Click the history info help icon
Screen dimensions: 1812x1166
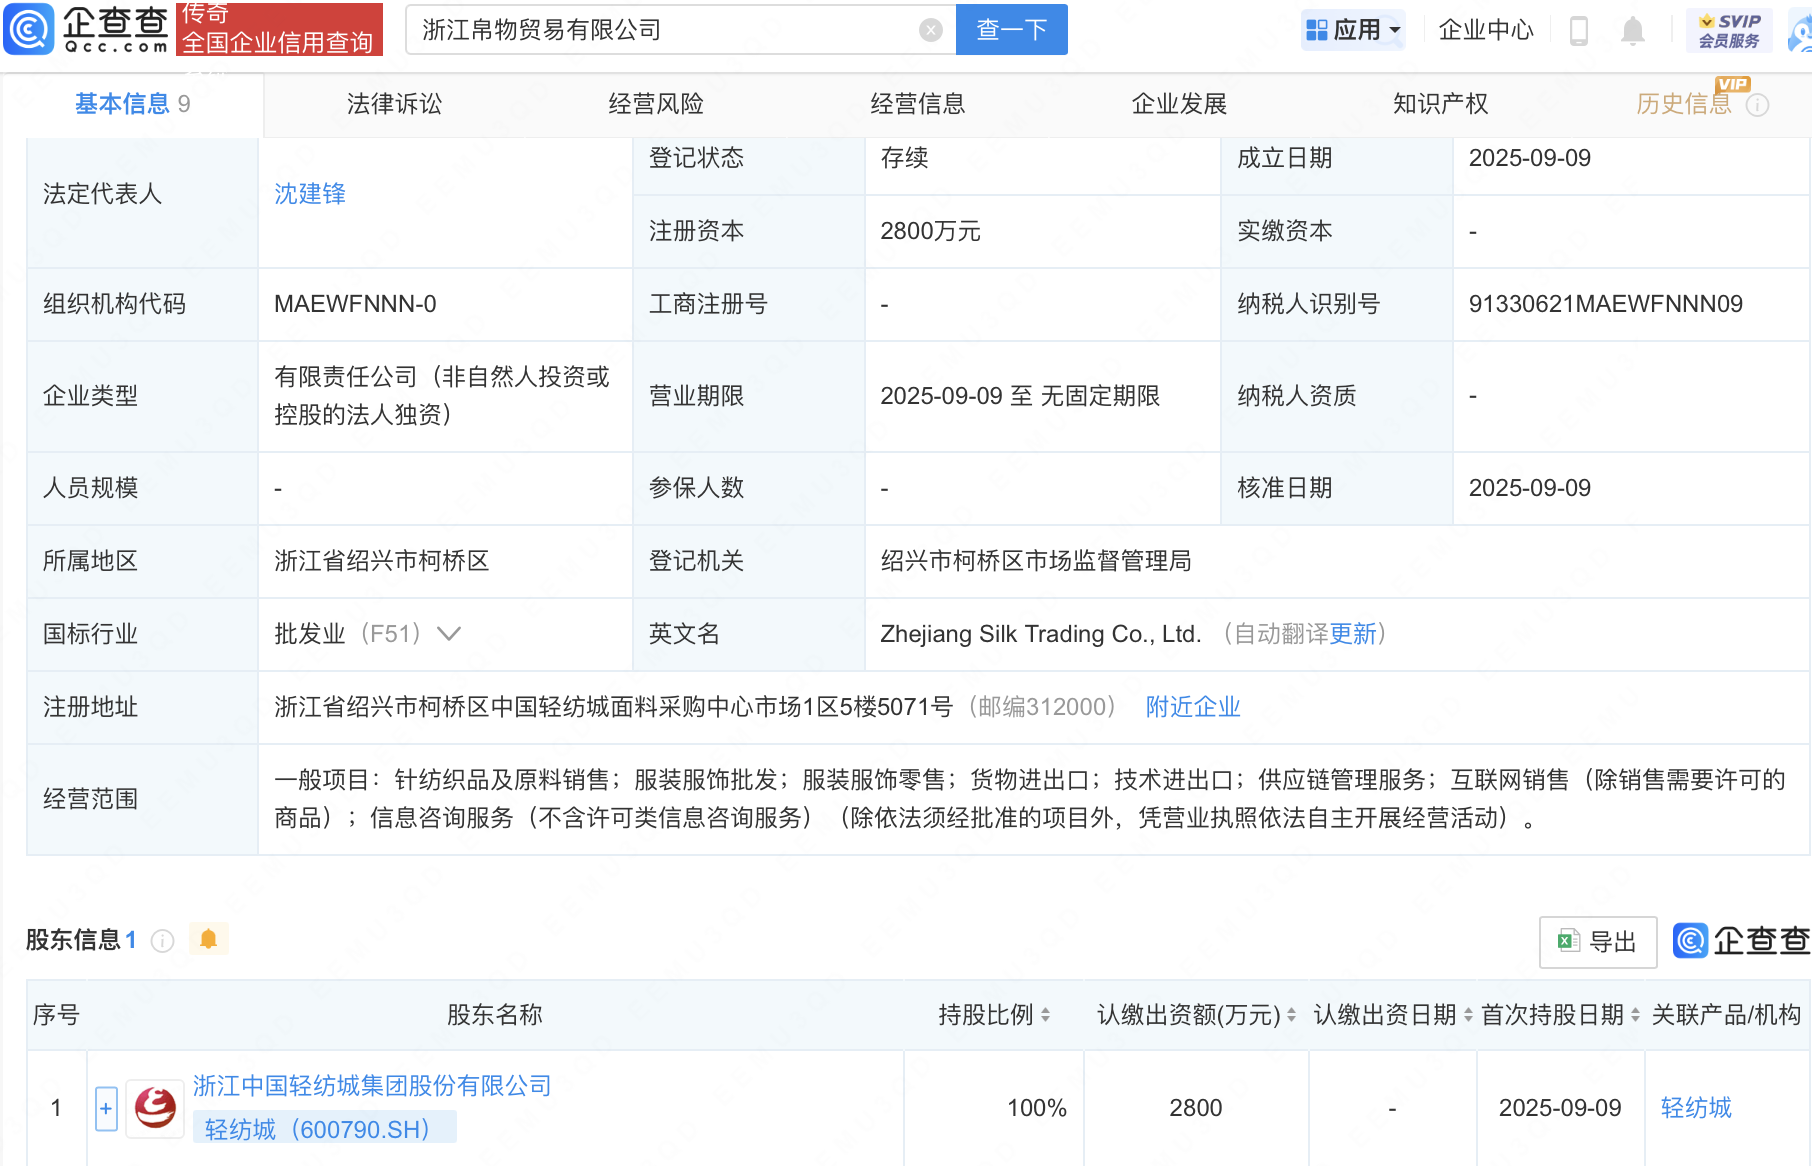click(1757, 105)
